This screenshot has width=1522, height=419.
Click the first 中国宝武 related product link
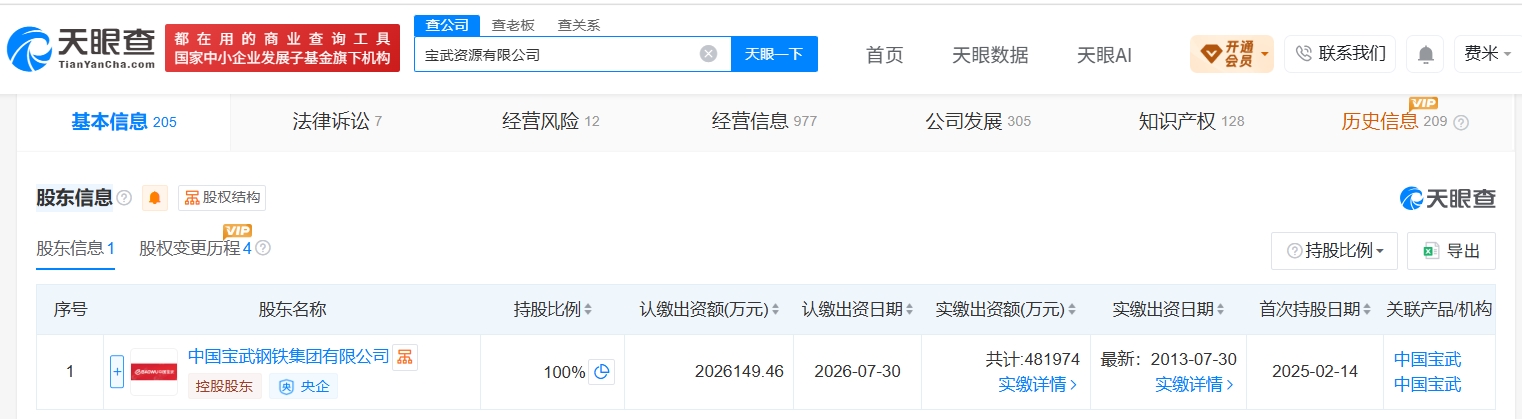(x=1428, y=359)
